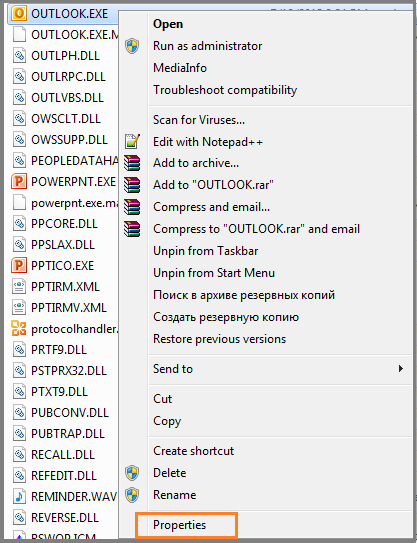Click the OUTLOOK.EXE.M blank file icon
The image size is (417, 543).
point(19,35)
